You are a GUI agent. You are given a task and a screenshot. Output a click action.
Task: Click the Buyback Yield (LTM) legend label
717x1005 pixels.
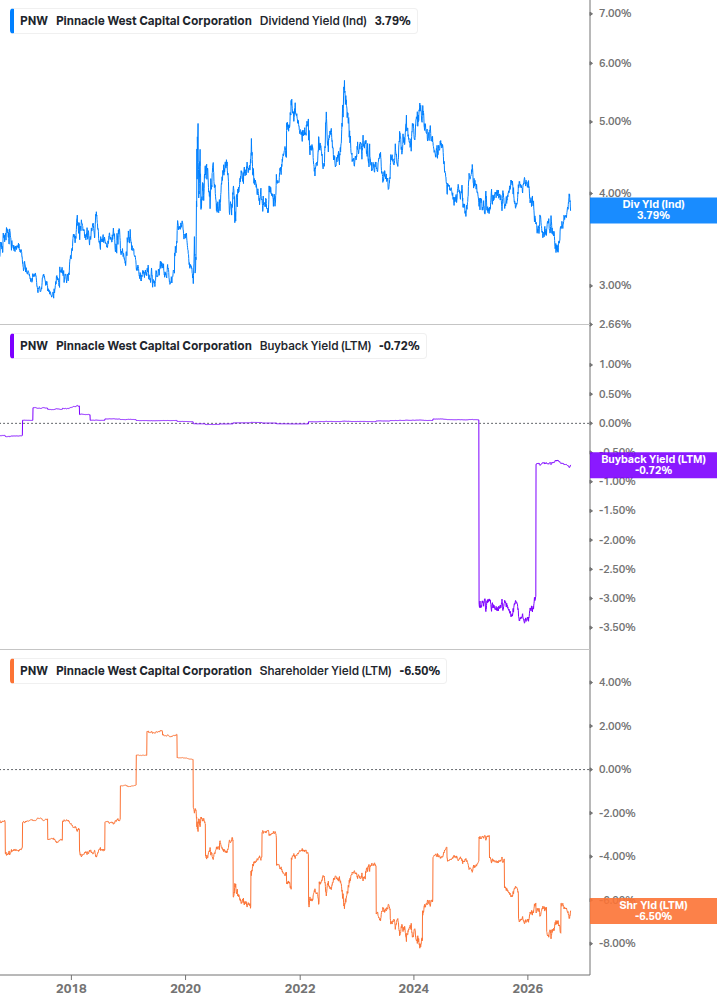[x=315, y=346]
